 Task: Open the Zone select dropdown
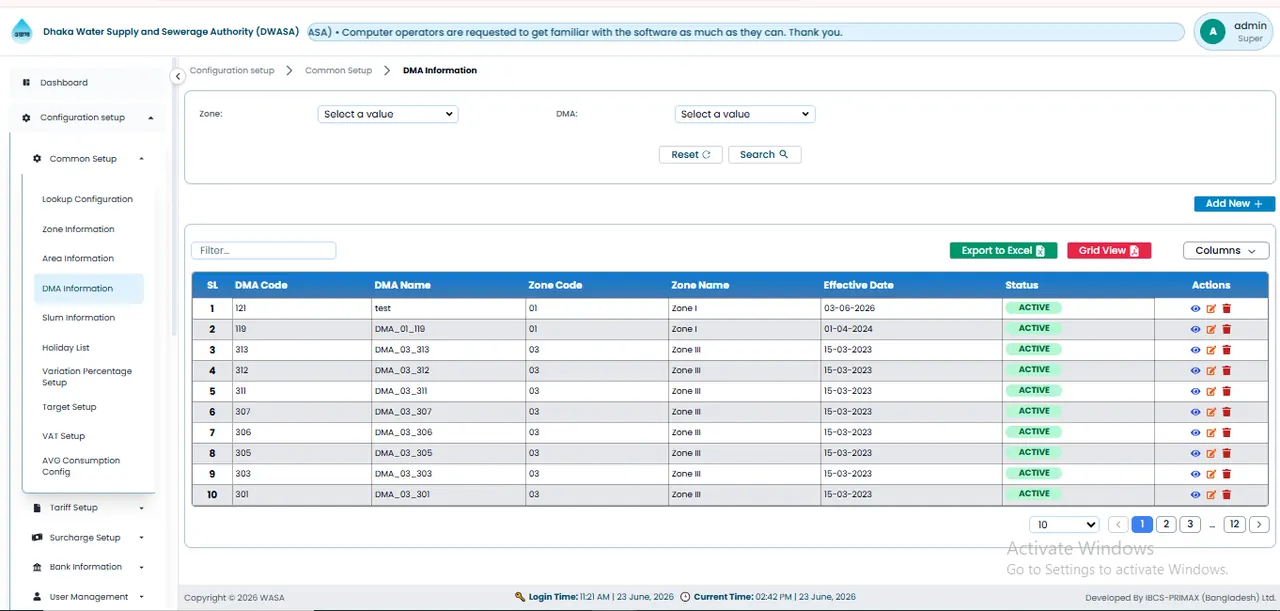[388, 114]
